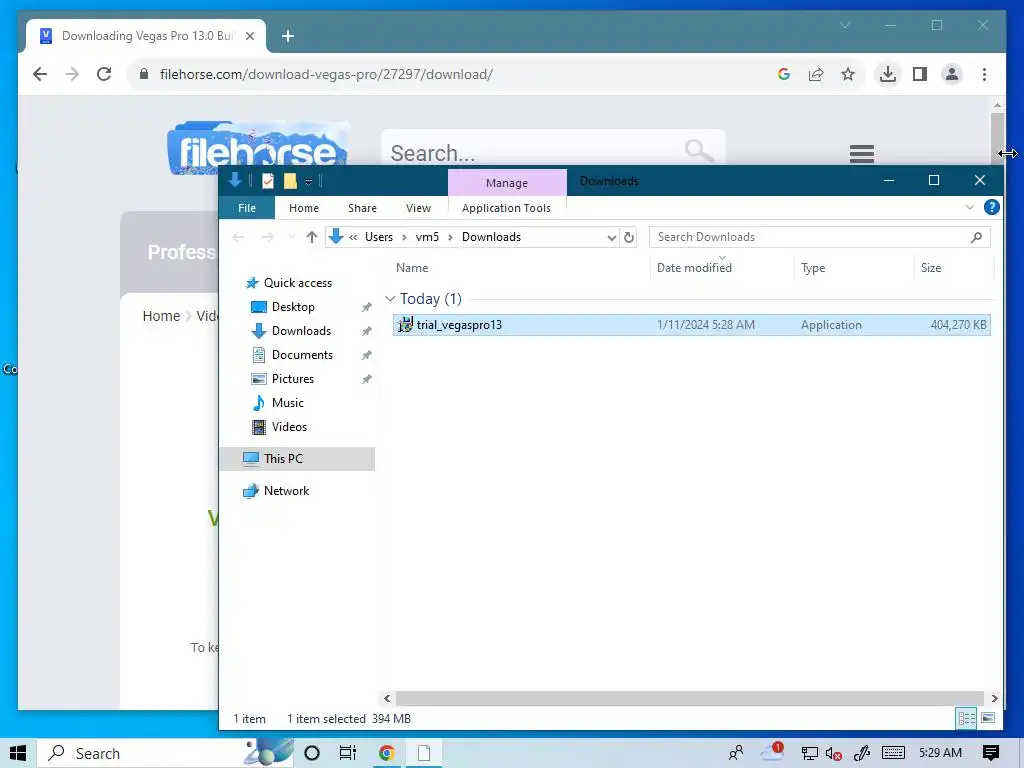
Task: Click the search magnifier in Search Downloads
Action: [976, 237]
